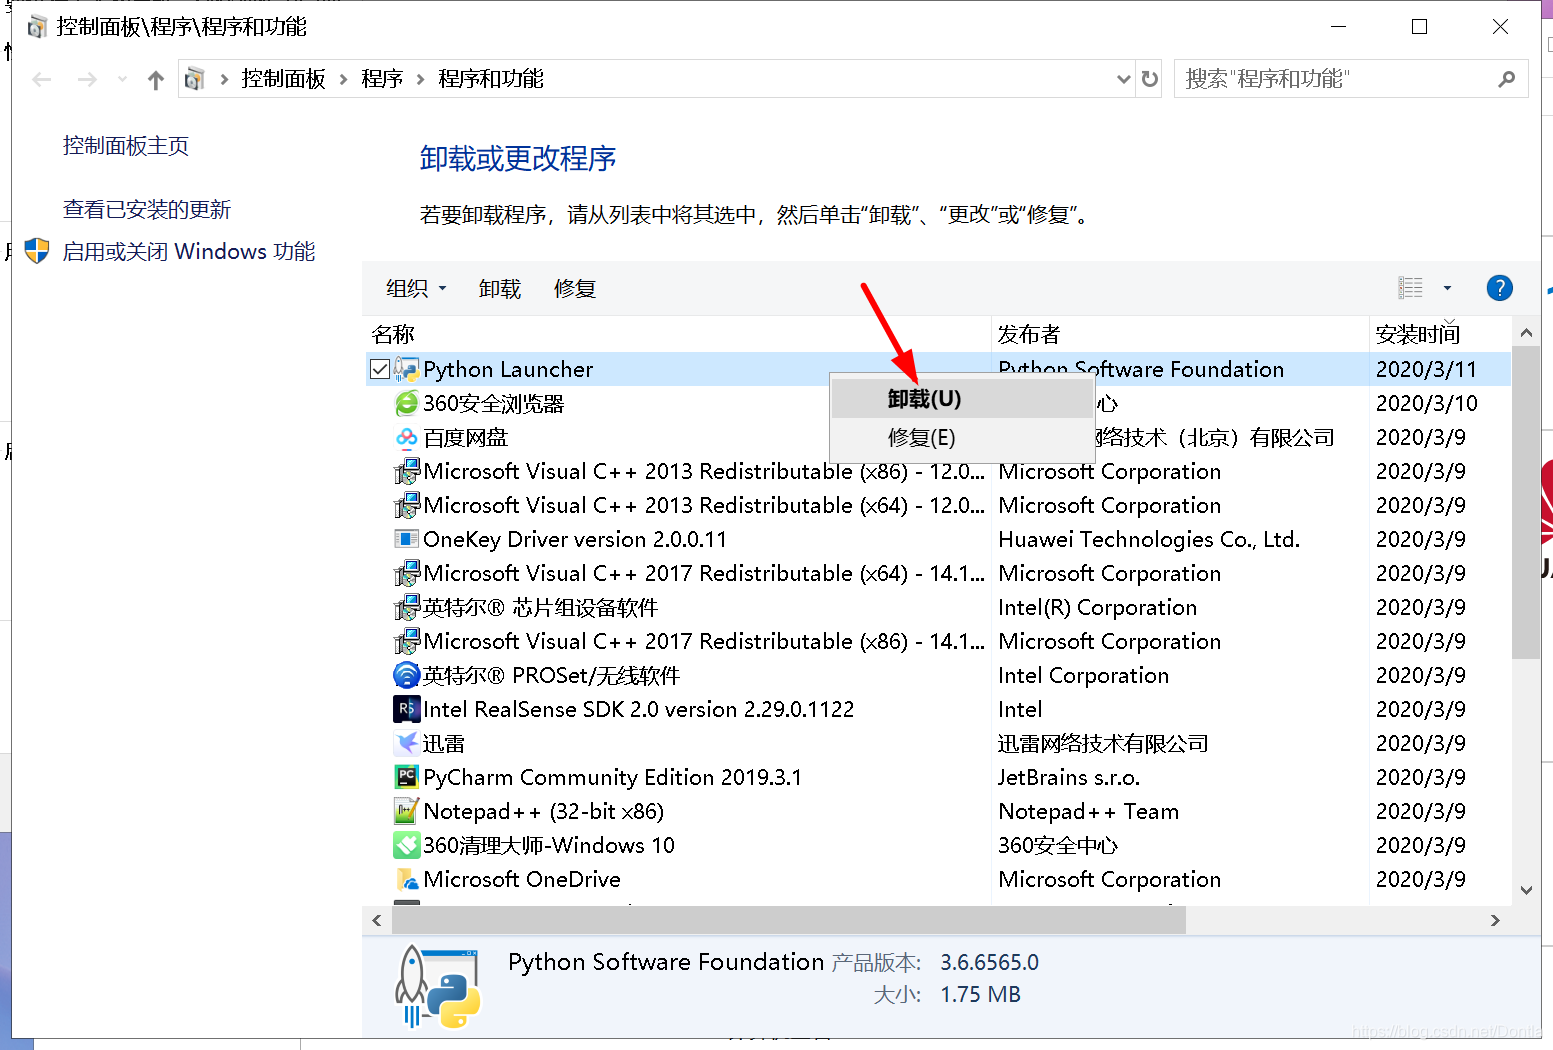
Task: Open the 组织 dropdown menu
Action: (416, 288)
